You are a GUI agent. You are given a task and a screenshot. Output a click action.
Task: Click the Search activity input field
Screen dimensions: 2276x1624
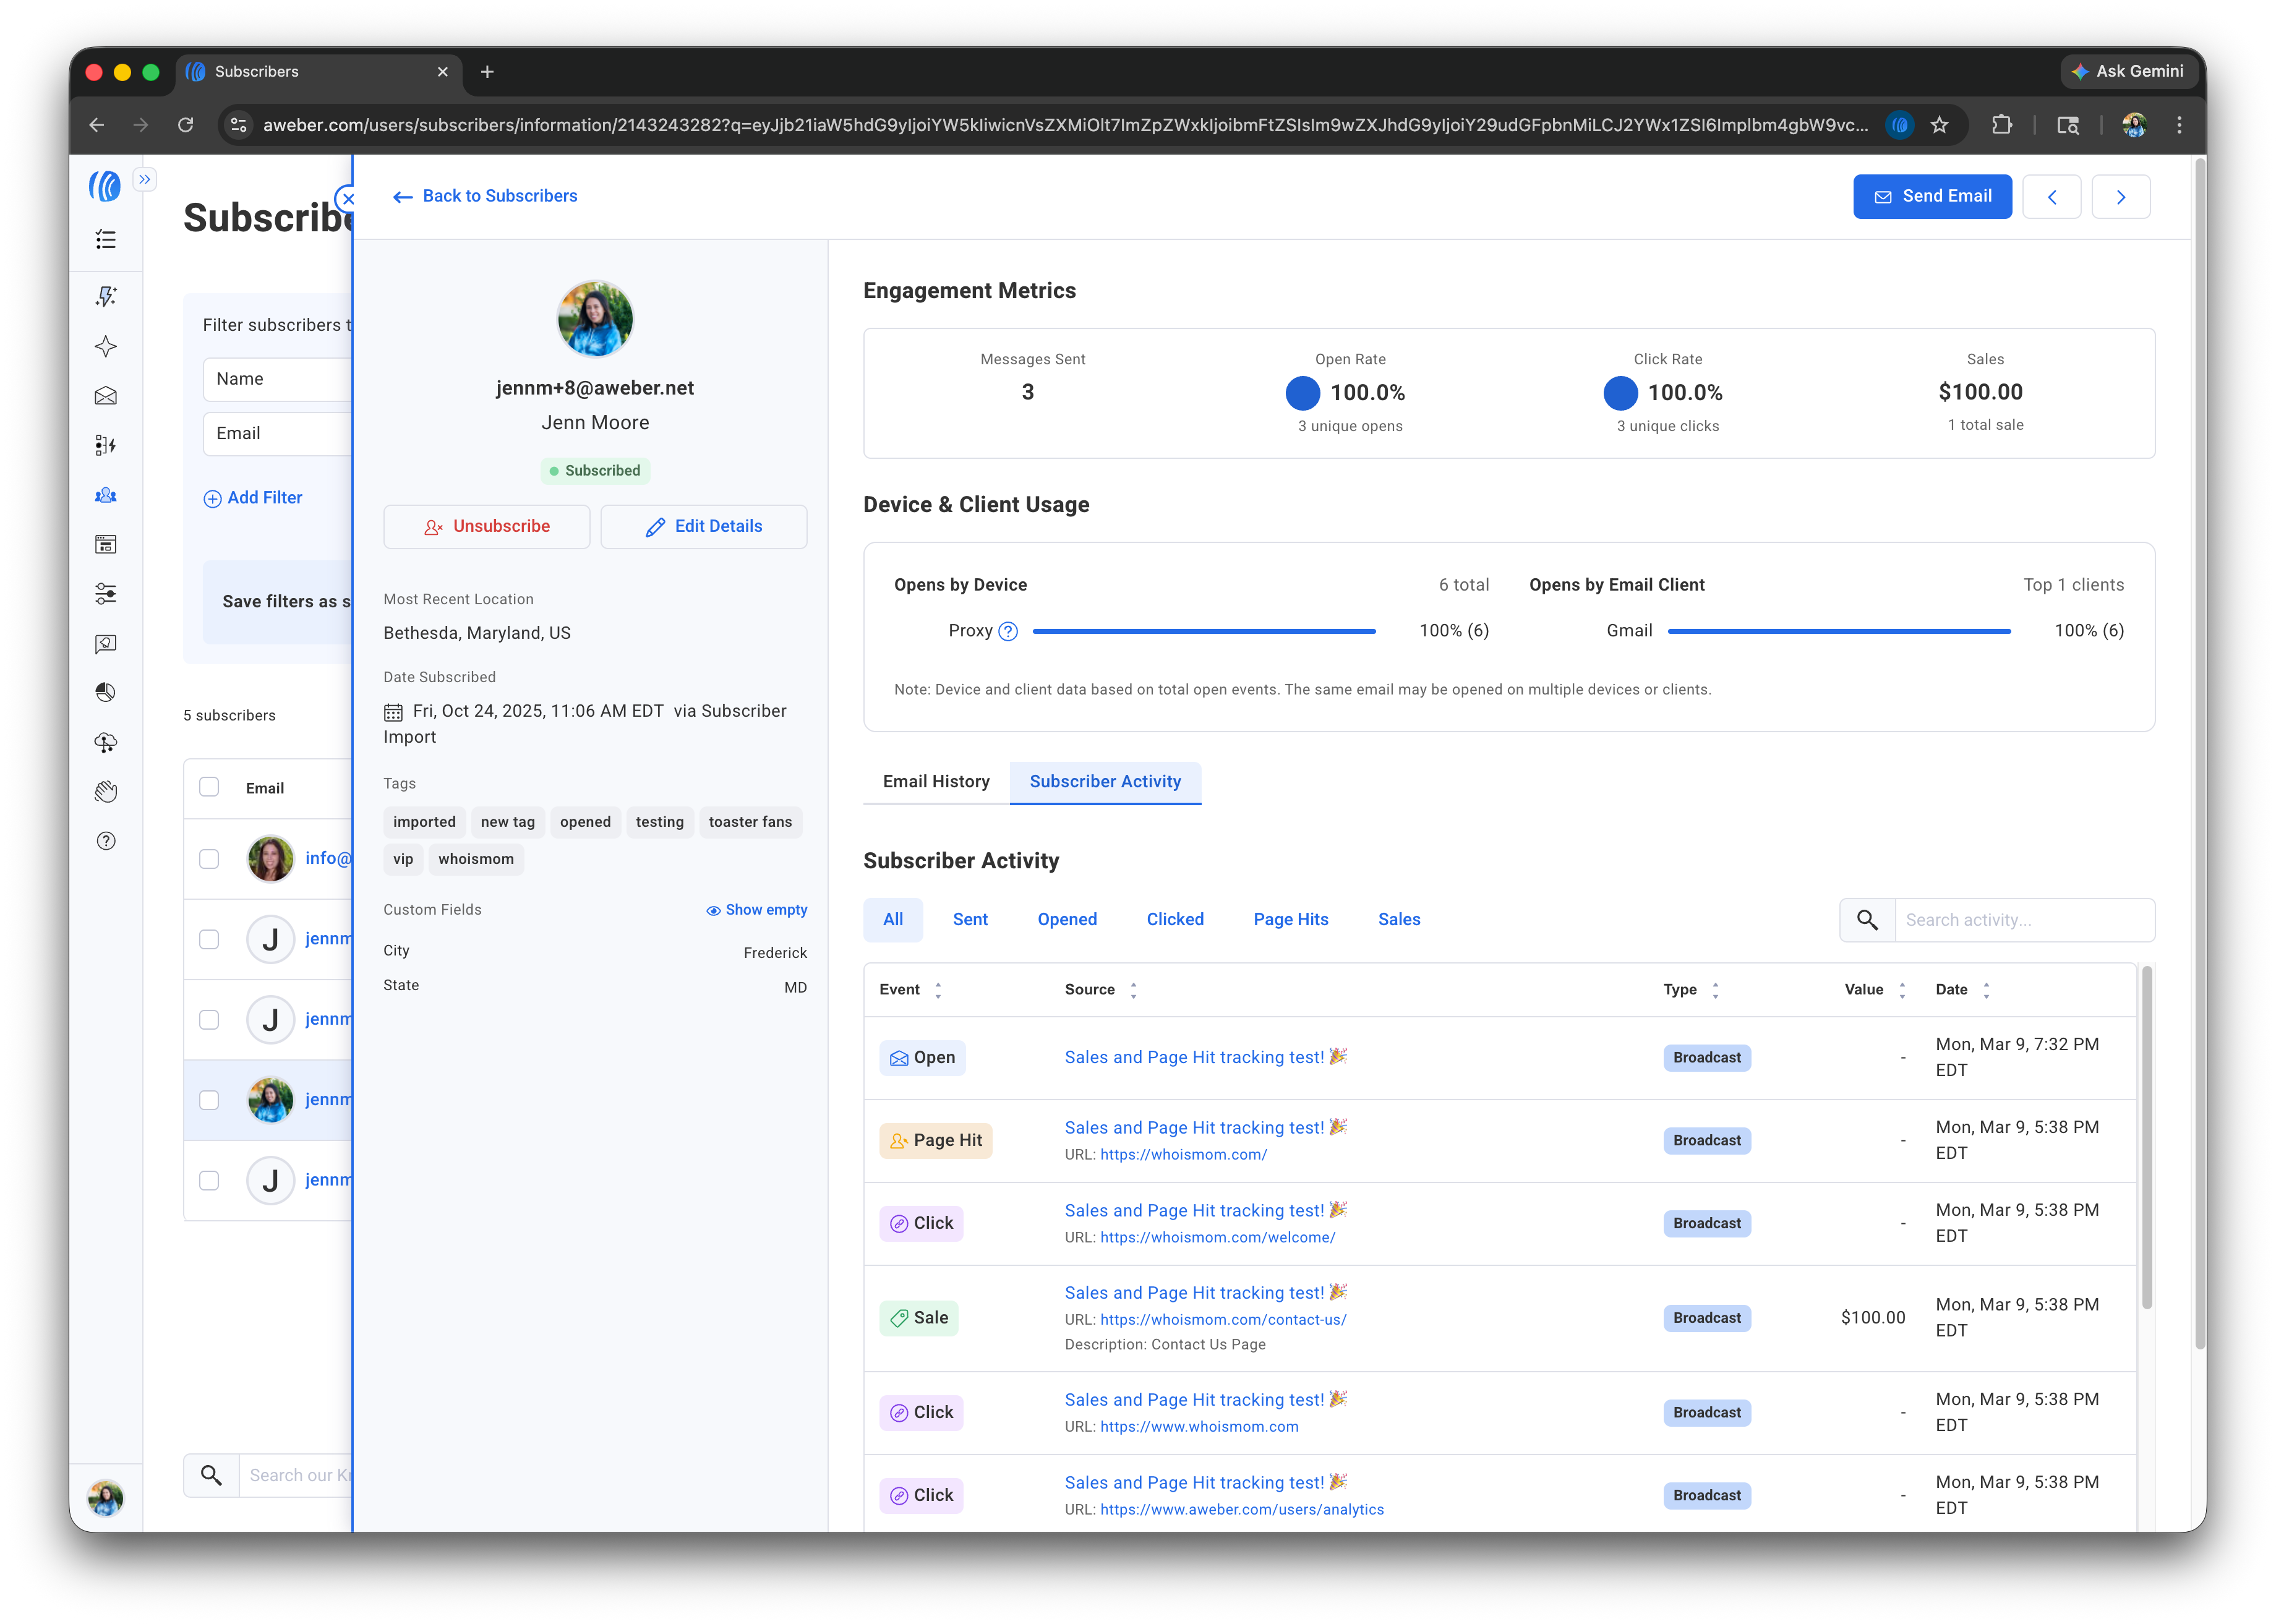coord(2023,920)
